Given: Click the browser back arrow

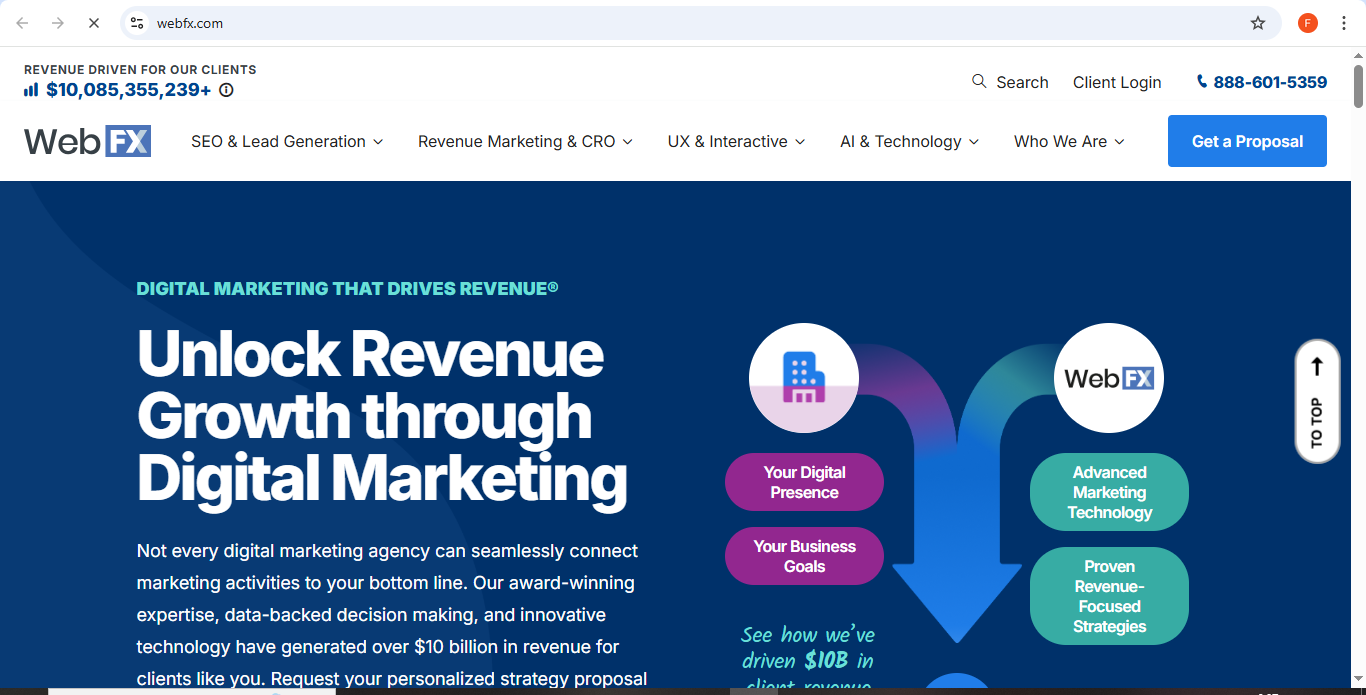Looking at the screenshot, I should (x=22, y=23).
